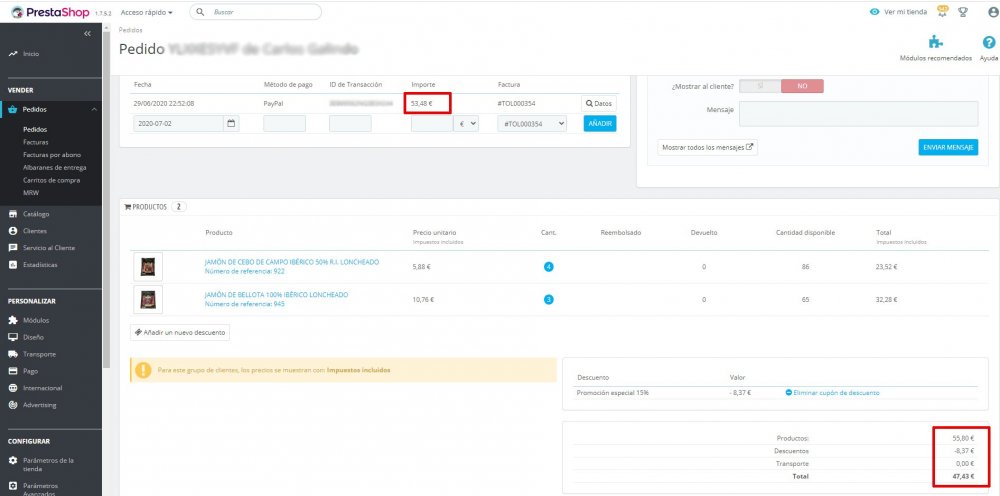Click the quantity 3 badge
The height and width of the screenshot is (496, 1000).
click(x=548, y=299)
